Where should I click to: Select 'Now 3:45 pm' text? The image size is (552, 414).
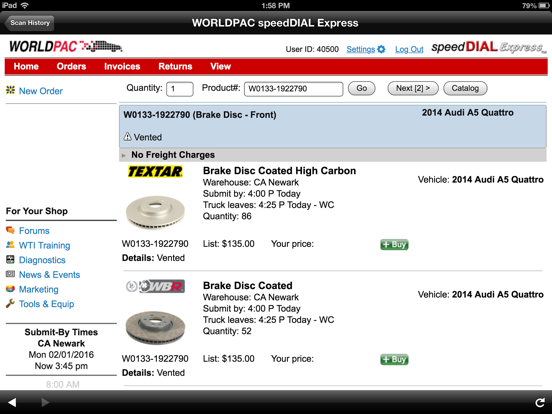[61, 366]
